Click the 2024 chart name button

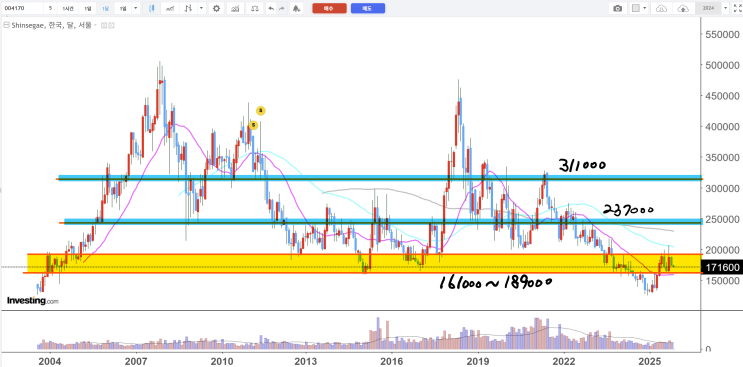(708, 8)
